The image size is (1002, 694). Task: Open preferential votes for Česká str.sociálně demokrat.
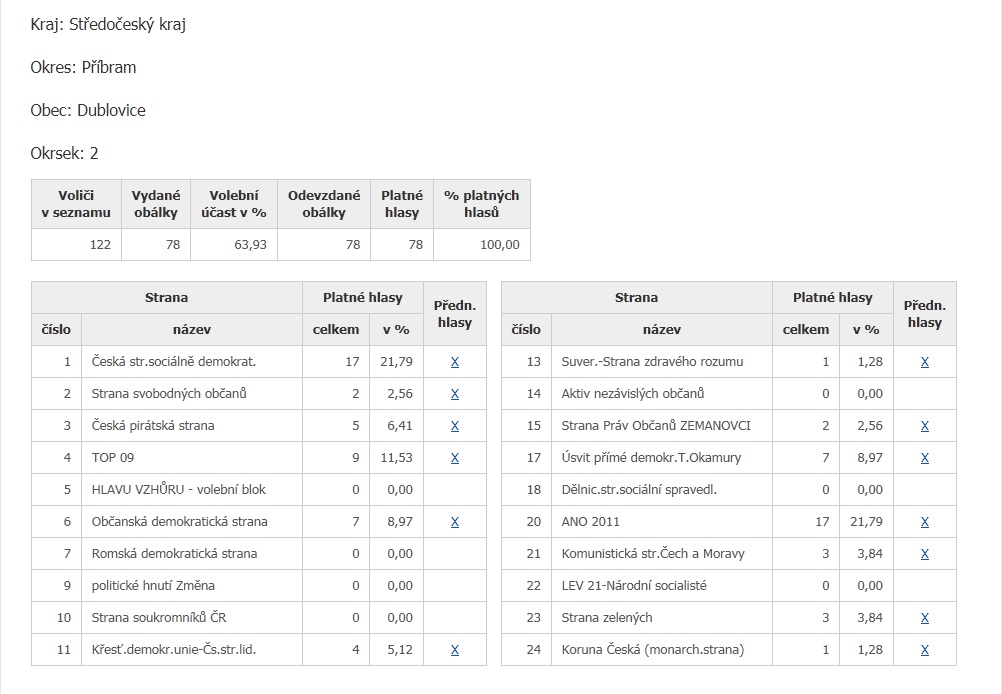[455, 362]
